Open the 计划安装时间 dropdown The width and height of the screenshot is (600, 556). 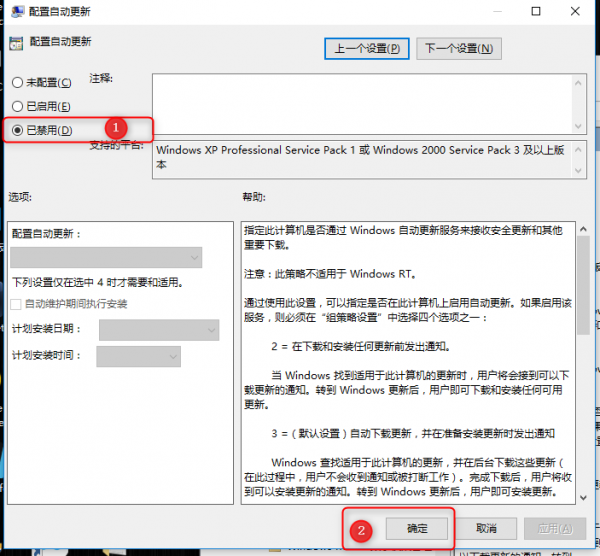click(139, 356)
